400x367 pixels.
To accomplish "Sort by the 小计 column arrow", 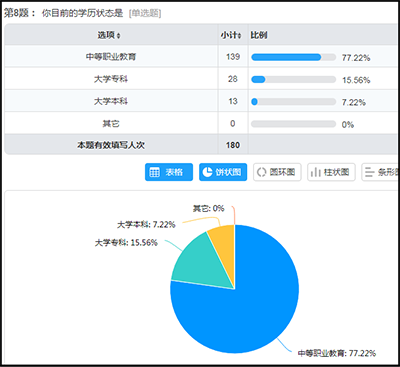I will point(239,36).
